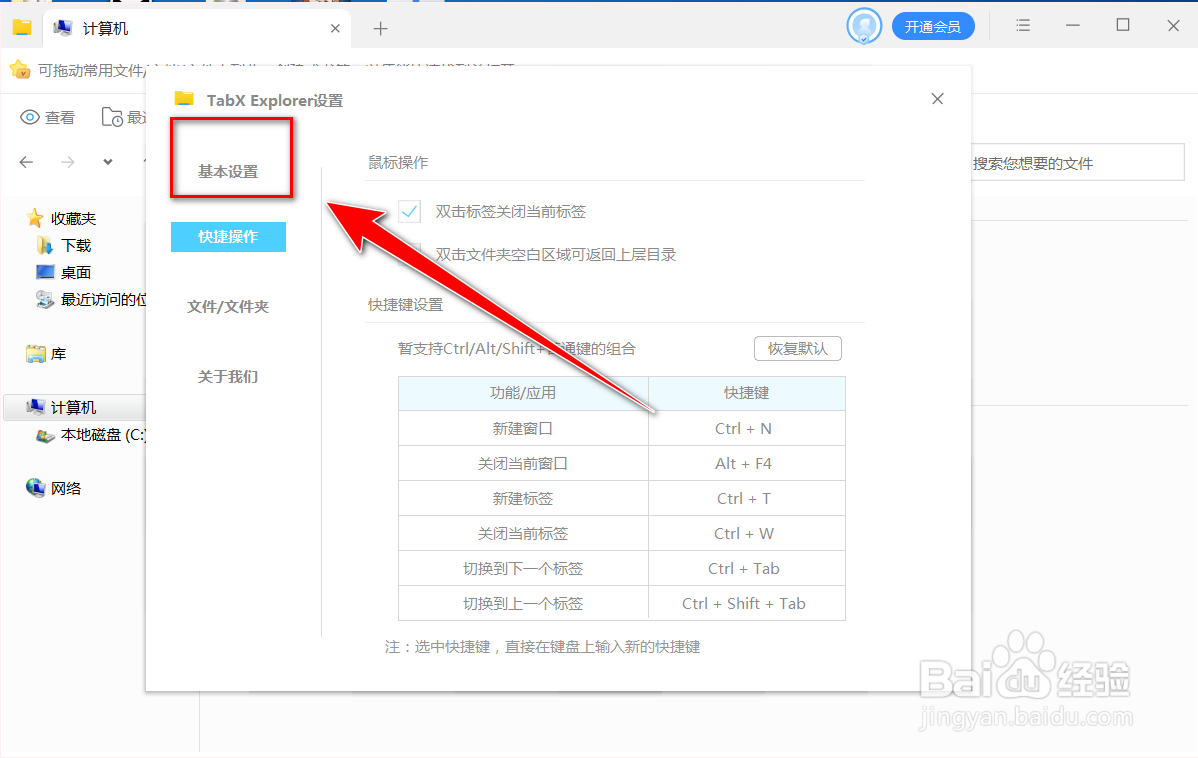Viewport: 1198px width, 758px height.
Task: Select 计算机 in the sidebar tree
Action: 75,407
